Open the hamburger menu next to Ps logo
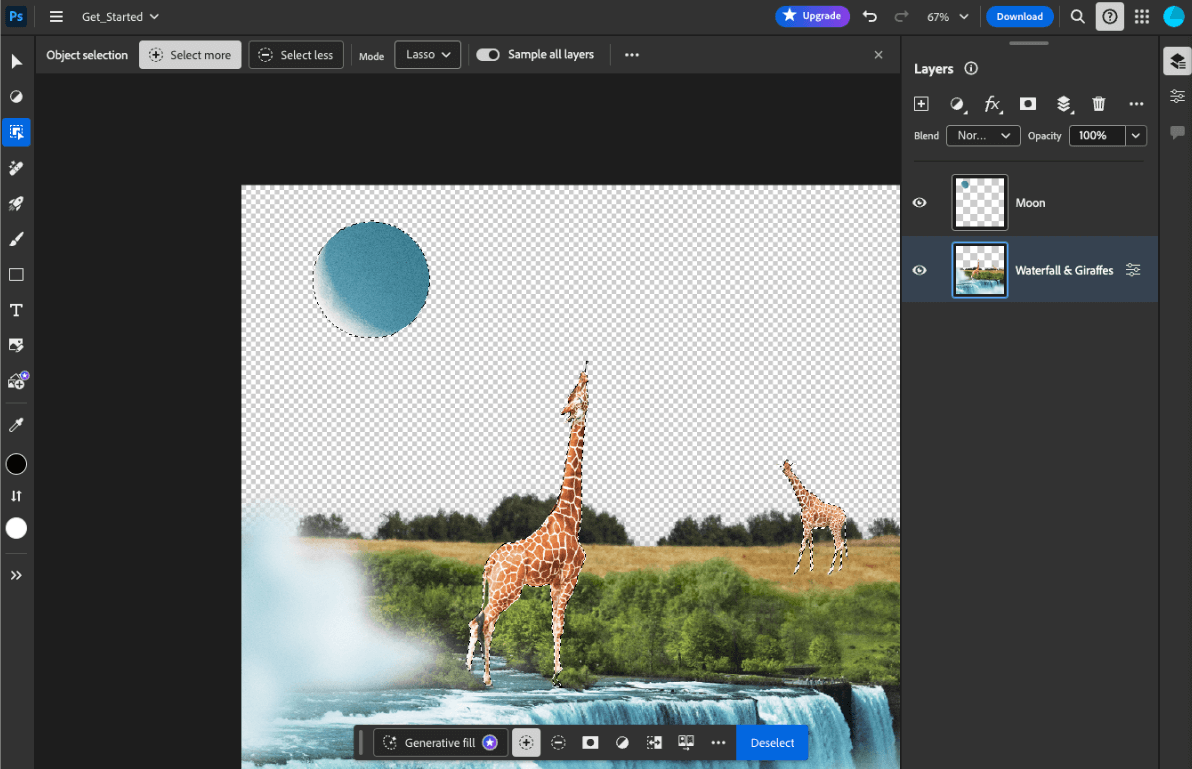1192x769 pixels. click(x=56, y=16)
